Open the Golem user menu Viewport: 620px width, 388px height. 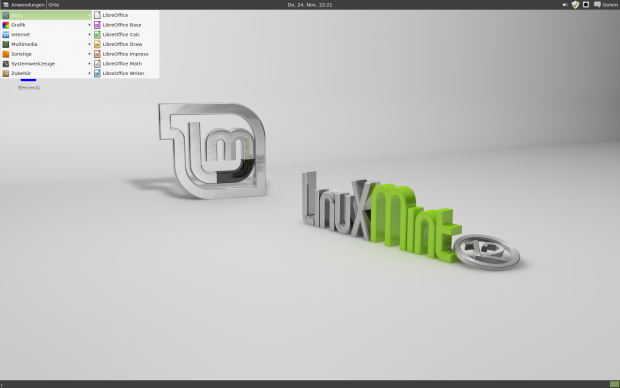pos(610,5)
